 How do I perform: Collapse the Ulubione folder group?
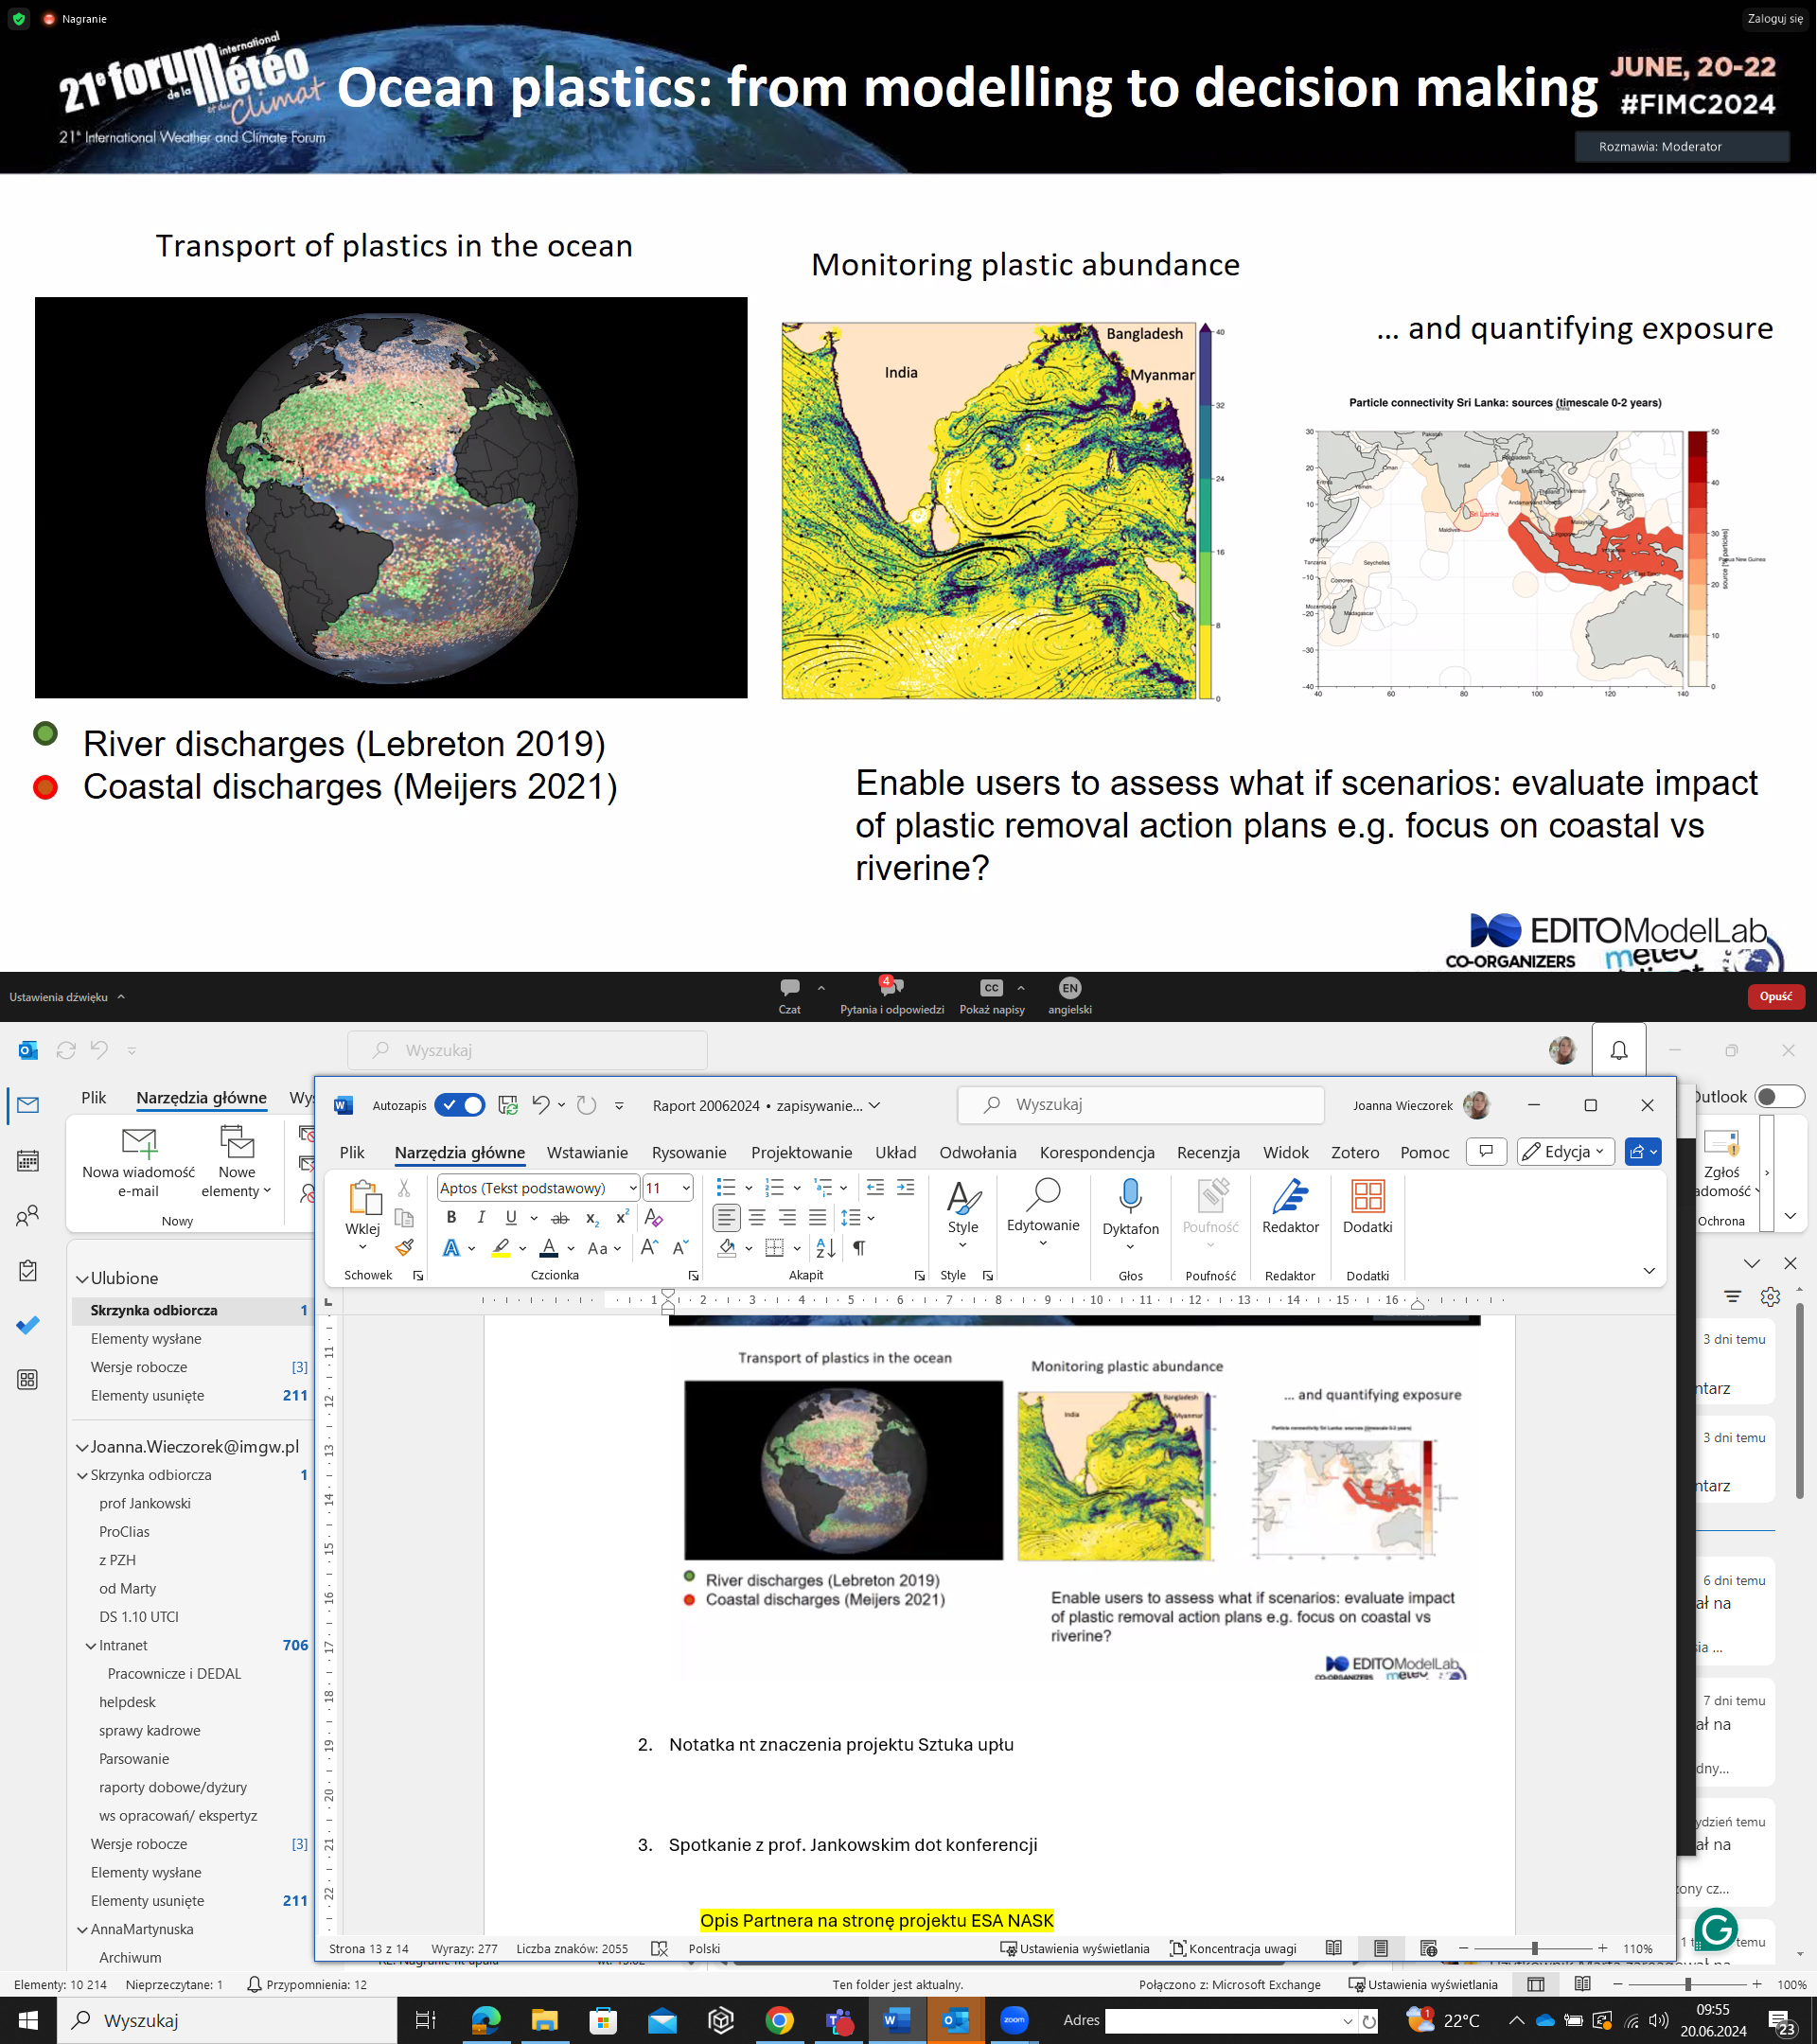coord(82,1278)
